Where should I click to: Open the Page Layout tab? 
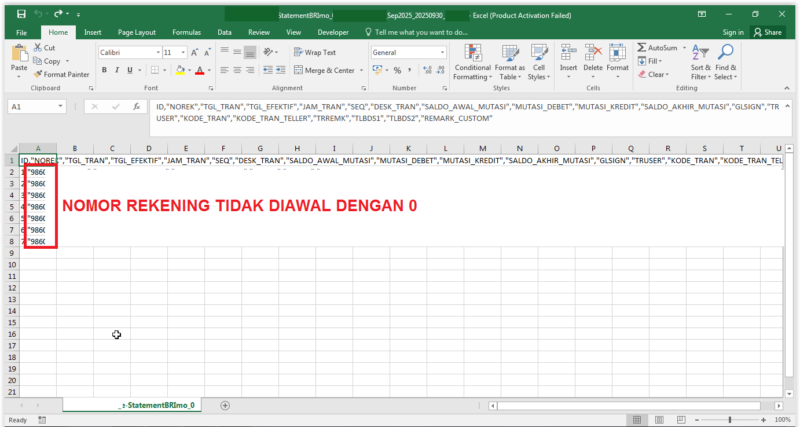[x=137, y=32]
